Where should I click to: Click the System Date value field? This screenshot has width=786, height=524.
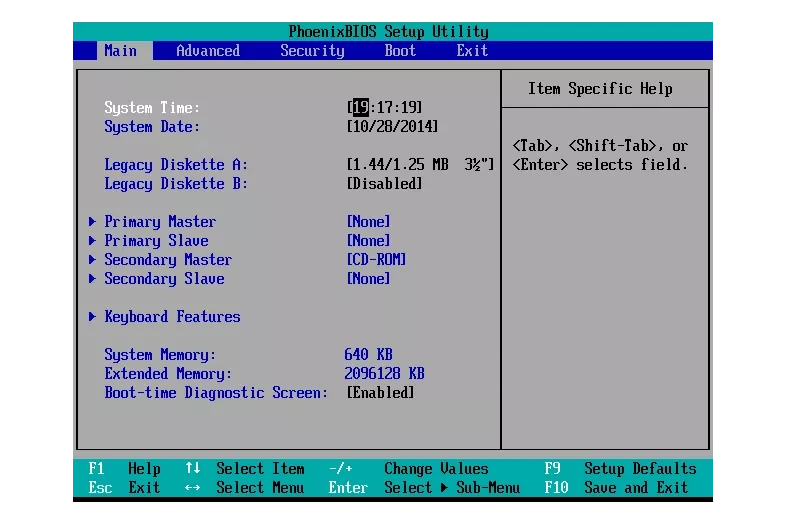(392, 127)
